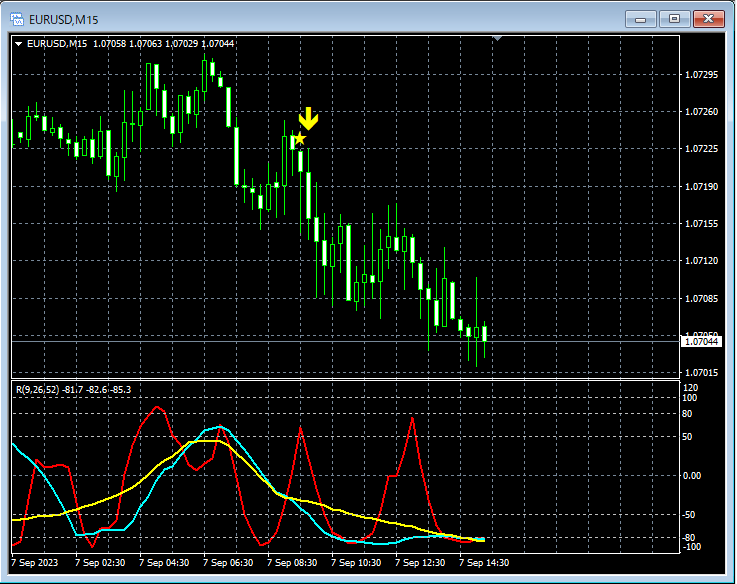Maximize the EURUSD,M15 chart window
737x584 pixels.
[x=674, y=19]
